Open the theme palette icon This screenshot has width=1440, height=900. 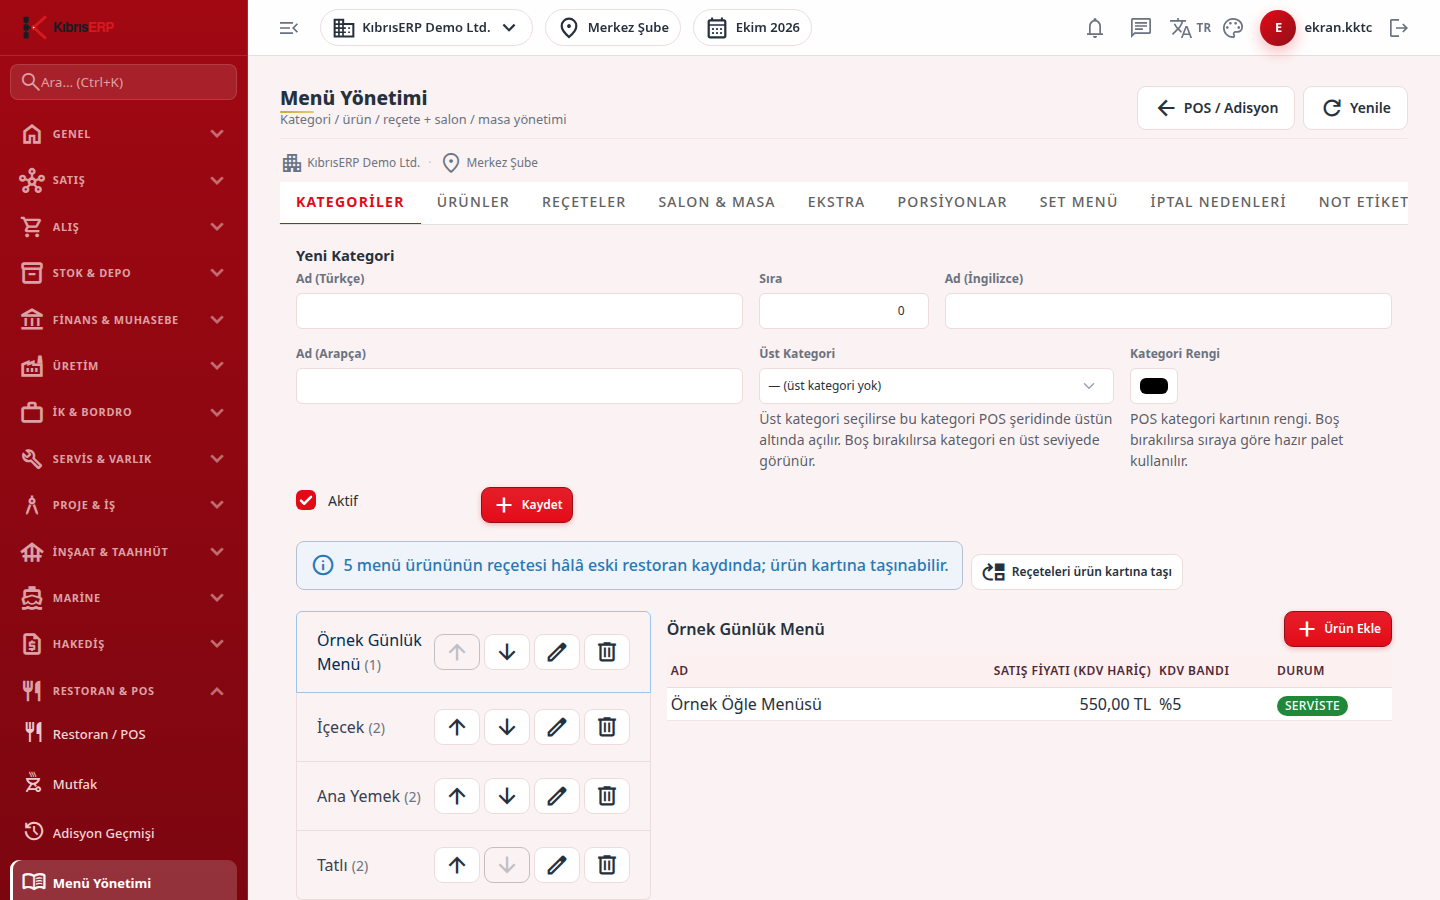1233,28
